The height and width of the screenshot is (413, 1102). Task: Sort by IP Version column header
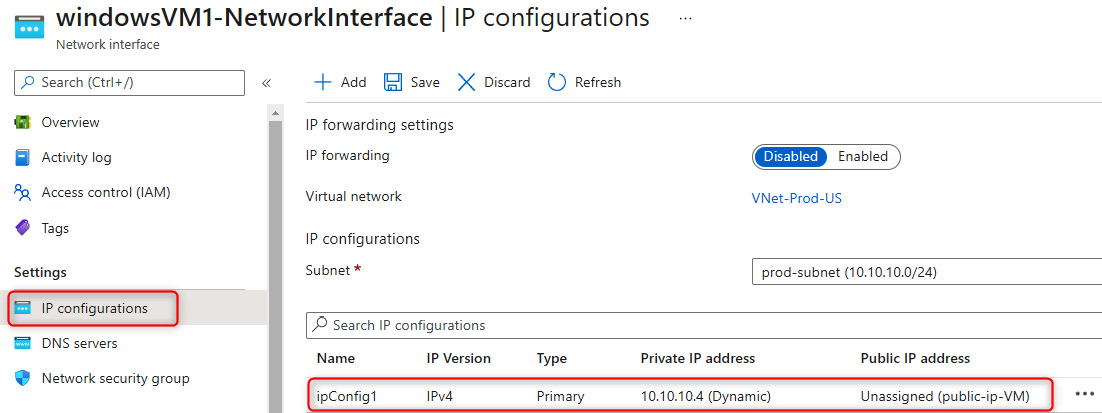[458, 358]
